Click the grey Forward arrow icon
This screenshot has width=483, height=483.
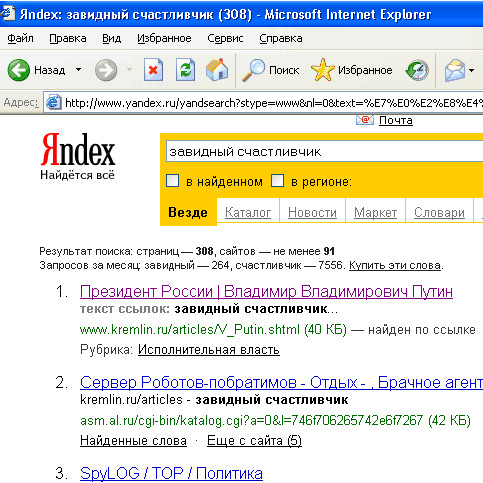(106, 70)
